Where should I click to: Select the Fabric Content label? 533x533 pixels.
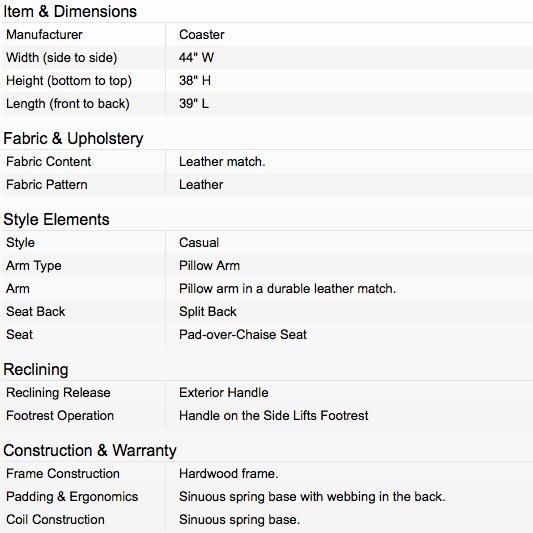(x=48, y=161)
